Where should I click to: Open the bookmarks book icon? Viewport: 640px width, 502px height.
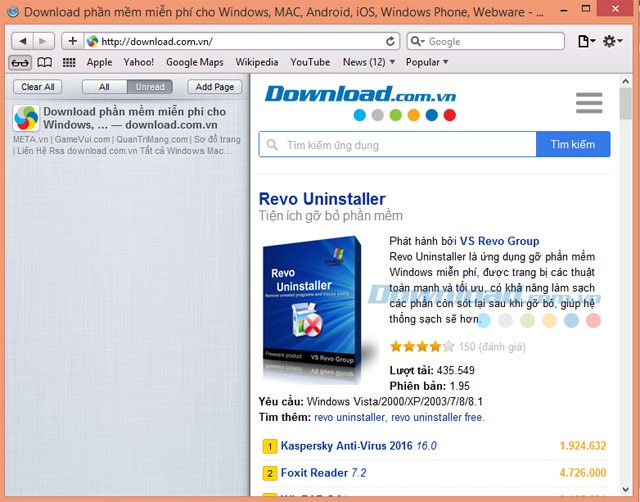44,62
